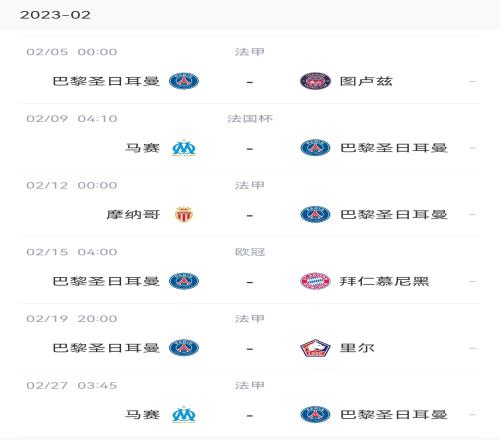Select the 欧冠 competition label on 02/15
Image resolution: width=500 pixels, height=440 pixels.
[x=250, y=252]
